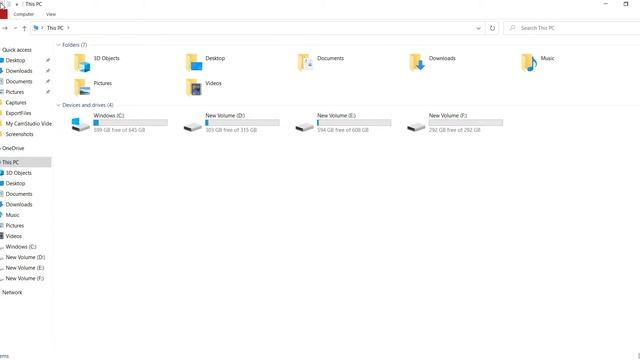This screenshot has width=640, height=360.
Task: Select the New Volume (D:) drive icon
Action: [x=193, y=127]
